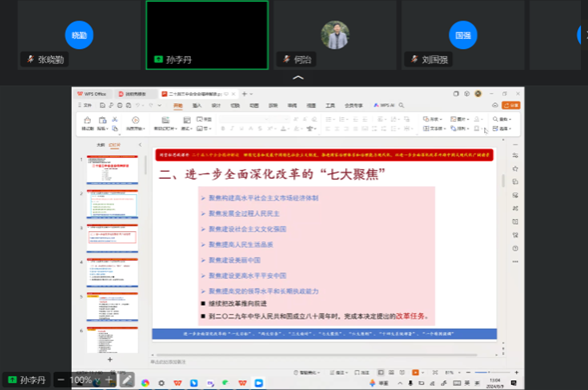Click the notification icon at taskbar end
Screen dimensions: 588x390
[514, 383]
